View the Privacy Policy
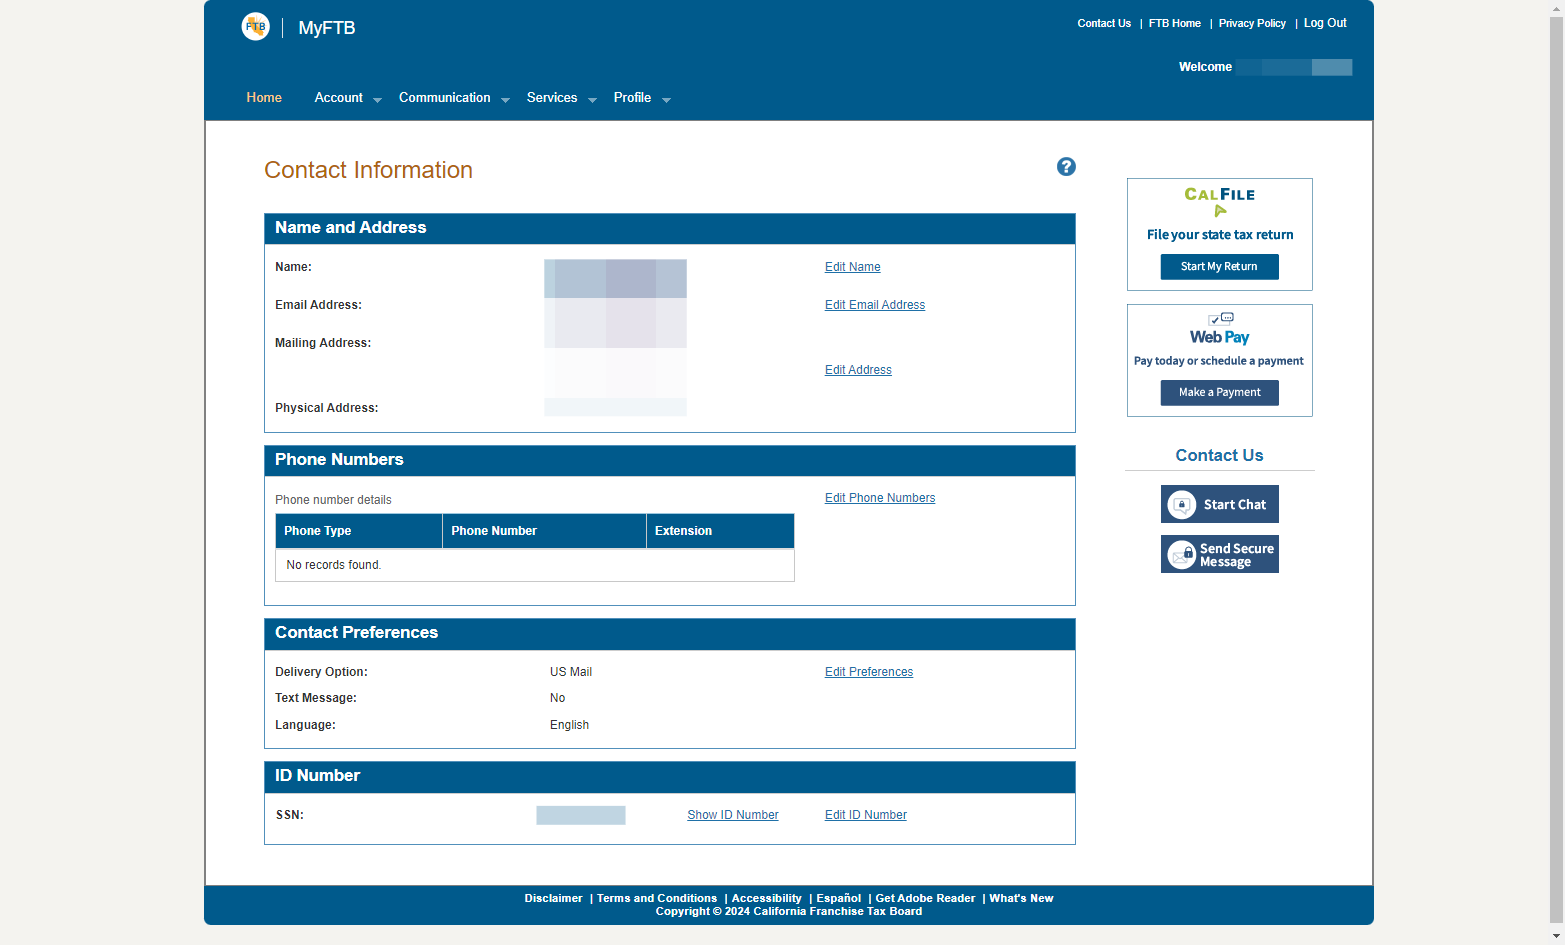The width and height of the screenshot is (1565, 945). tap(1252, 23)
